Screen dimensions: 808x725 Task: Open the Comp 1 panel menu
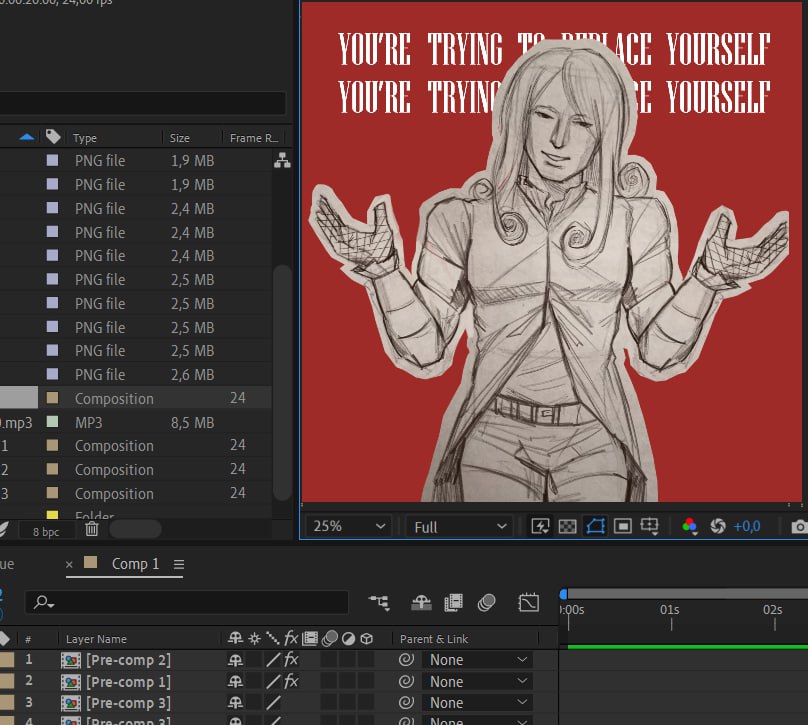(x=179, y=564)
